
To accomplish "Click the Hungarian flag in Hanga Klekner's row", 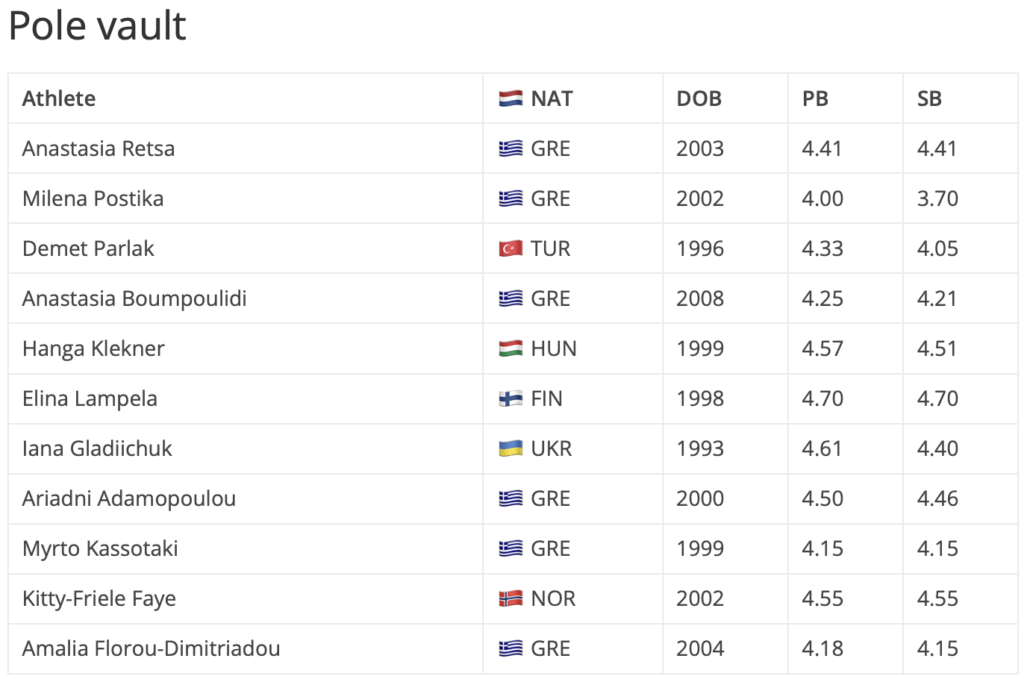I will pyautogui.click(x=510, y=349).
